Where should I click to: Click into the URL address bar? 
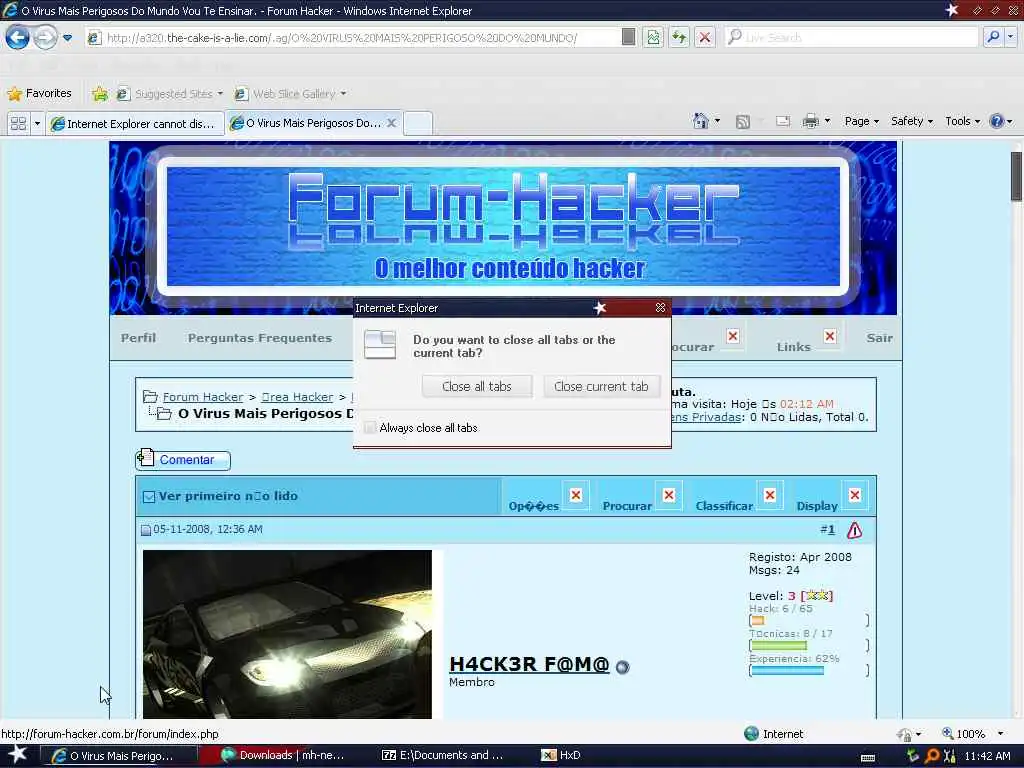pyautogui.click(x=353, y=38)
